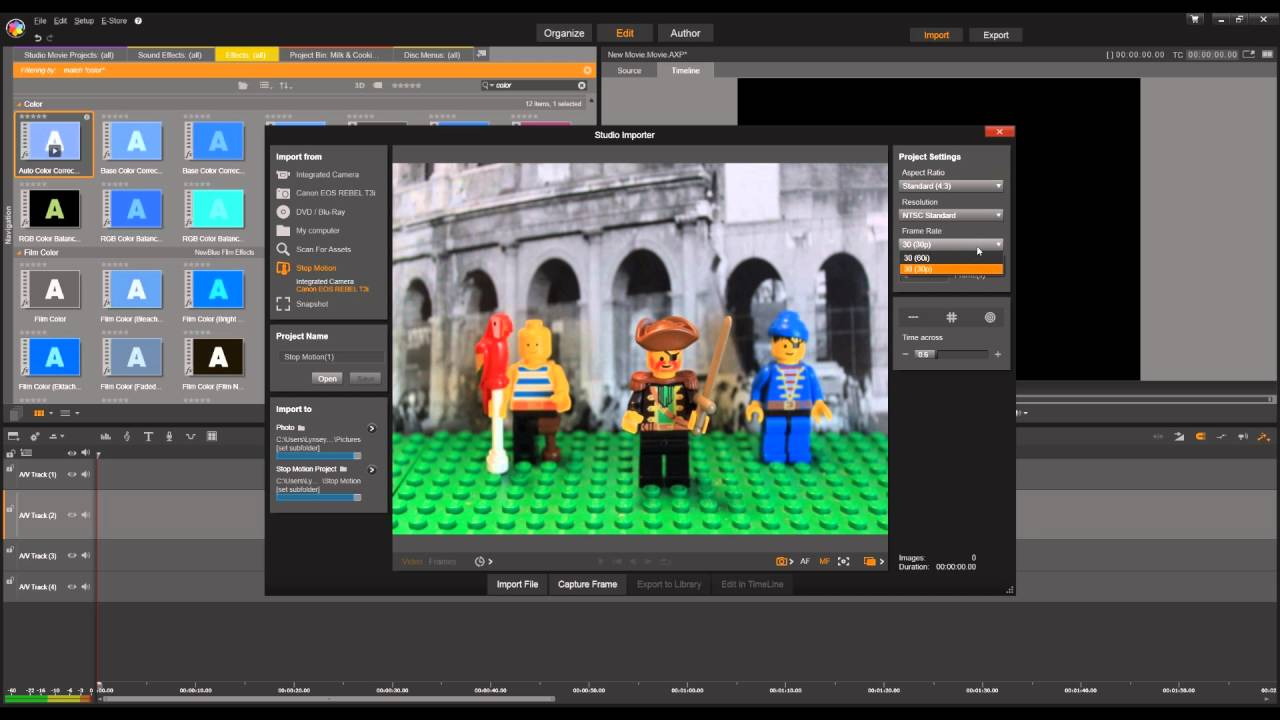Mute audio of A/V Track (3)

85,555
